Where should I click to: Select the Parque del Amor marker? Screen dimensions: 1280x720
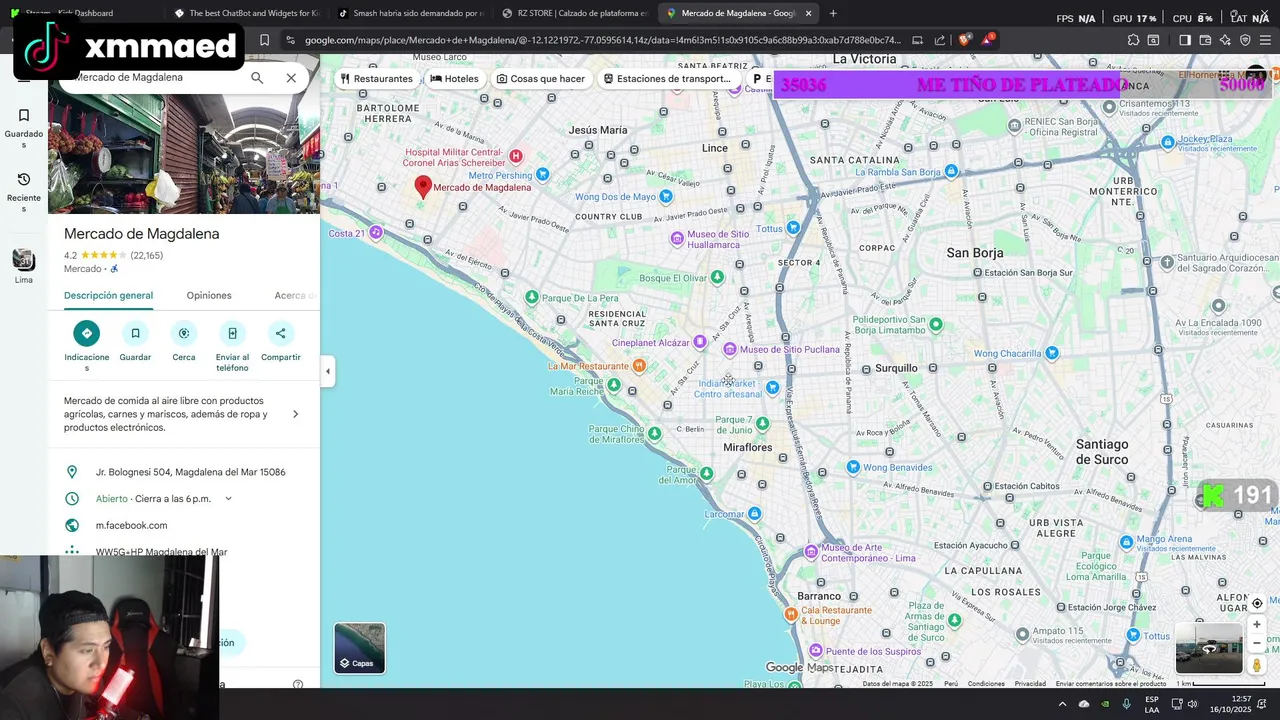[x=707, y=473]
